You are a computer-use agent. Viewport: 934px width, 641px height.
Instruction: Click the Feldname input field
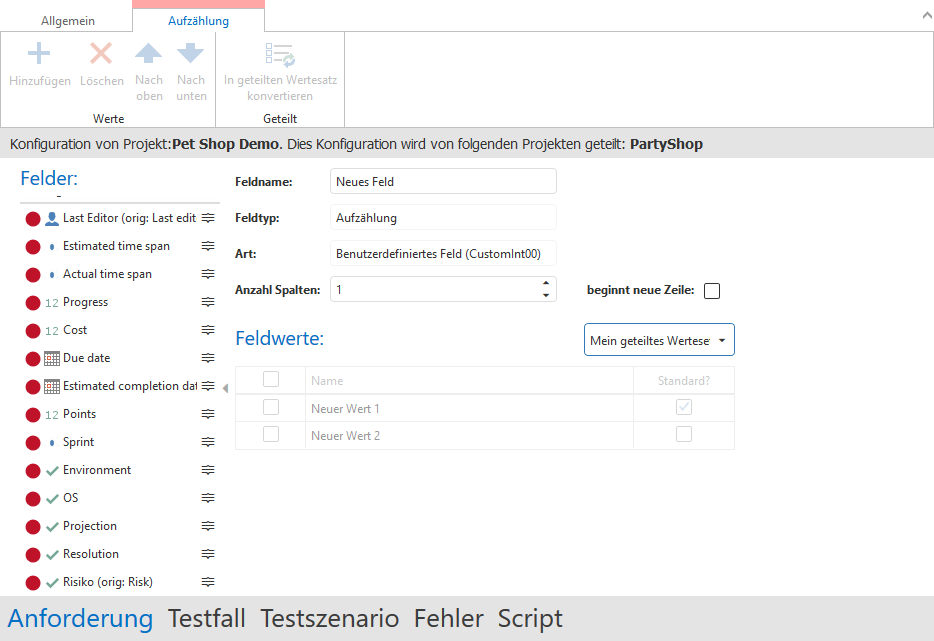(442, 181)
